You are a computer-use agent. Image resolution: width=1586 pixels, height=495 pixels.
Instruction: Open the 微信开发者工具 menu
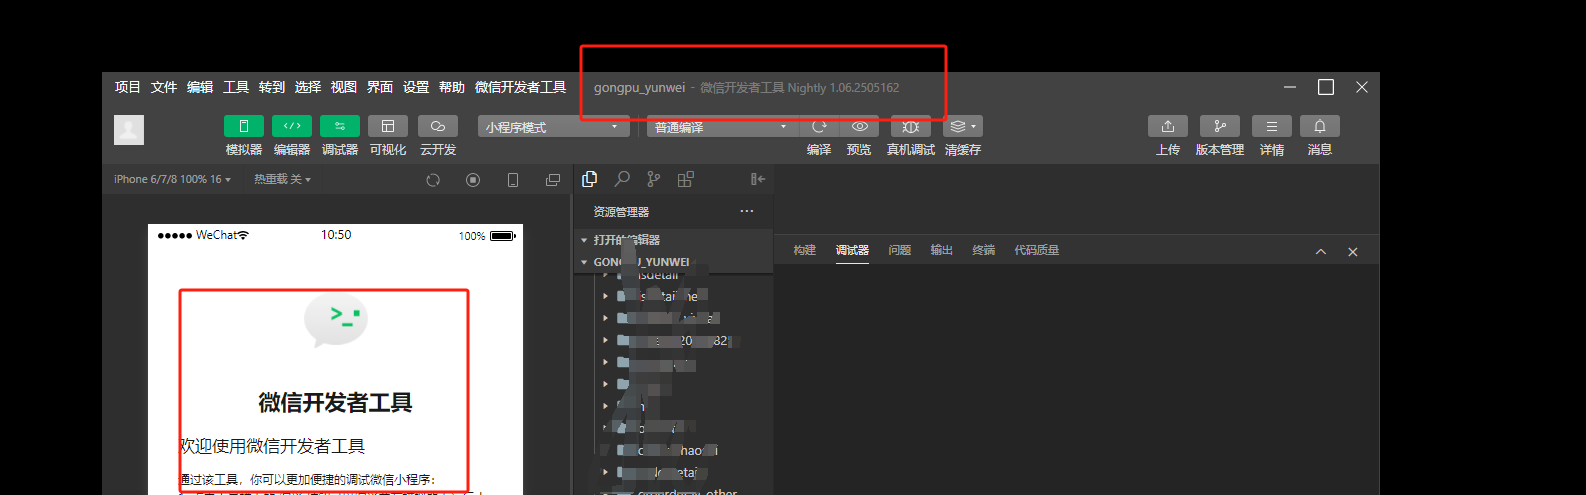(x=521, y=88)
